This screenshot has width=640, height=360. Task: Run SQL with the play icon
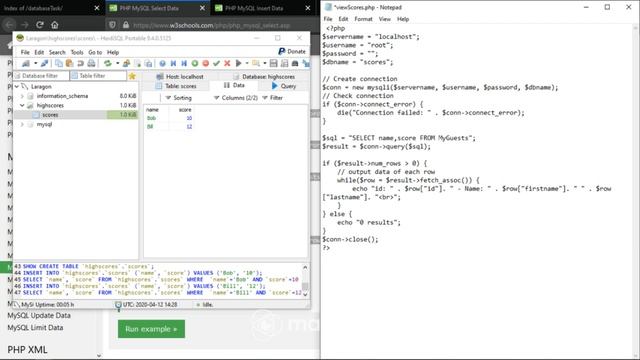coord(239,63)
